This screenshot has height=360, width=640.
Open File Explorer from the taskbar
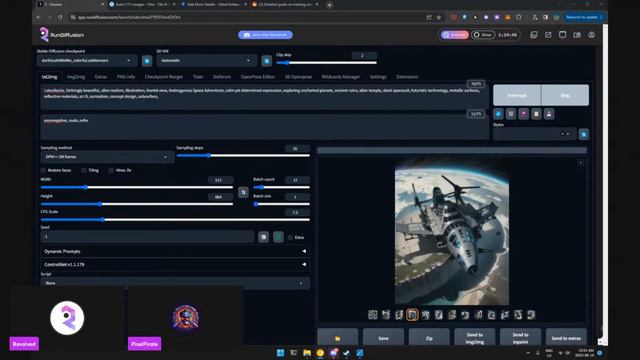(307, 353)
